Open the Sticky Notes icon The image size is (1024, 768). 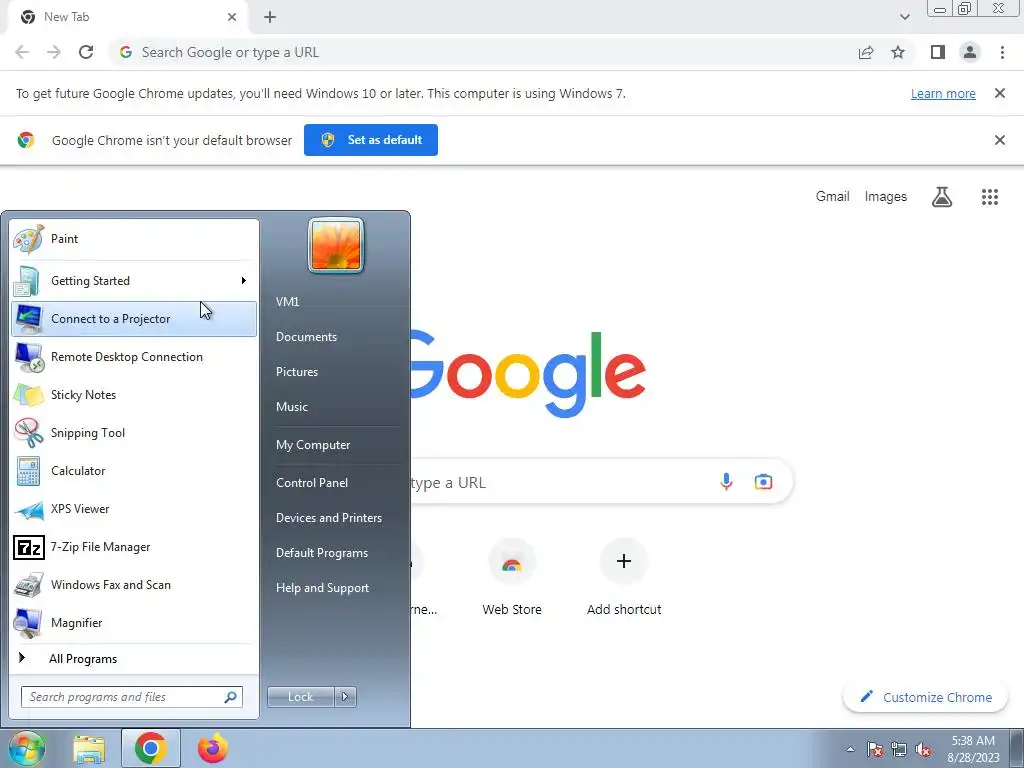(28, 395)
